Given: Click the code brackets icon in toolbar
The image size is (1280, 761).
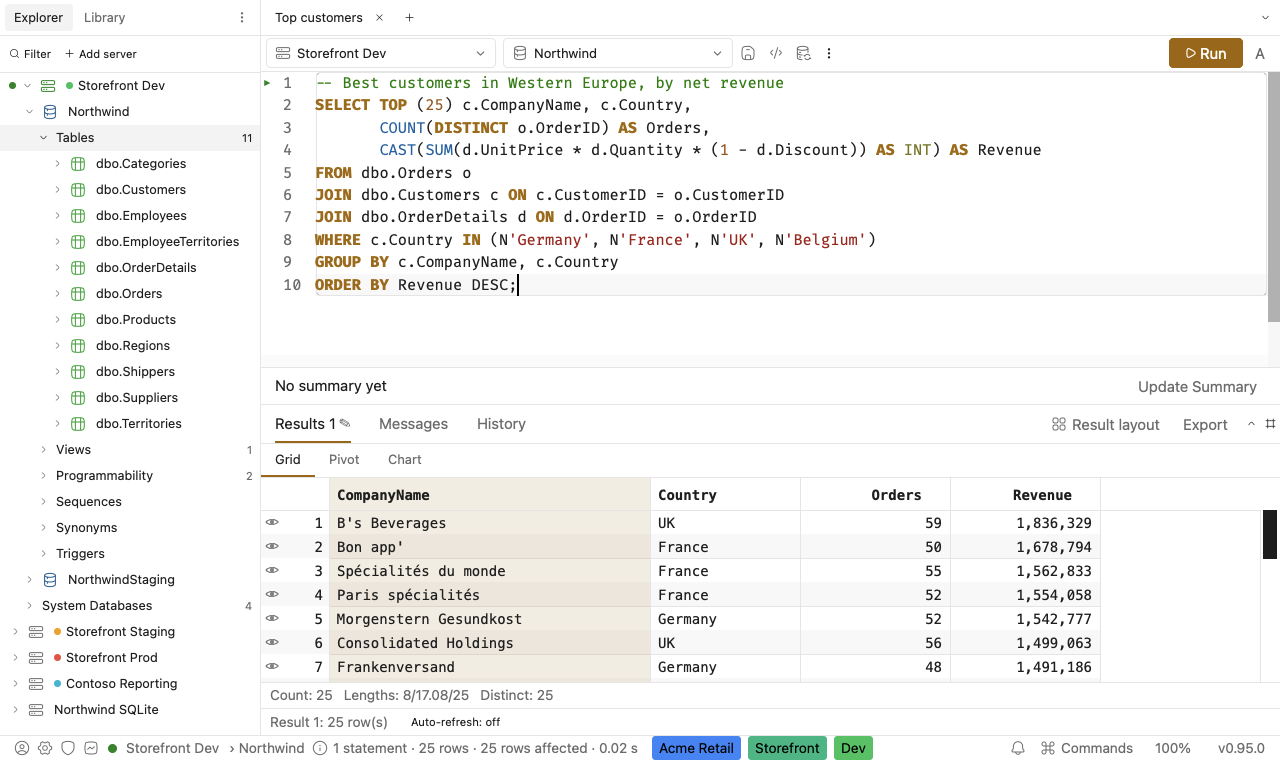Looking at the screenshot, I should click(x=775, y=53).
